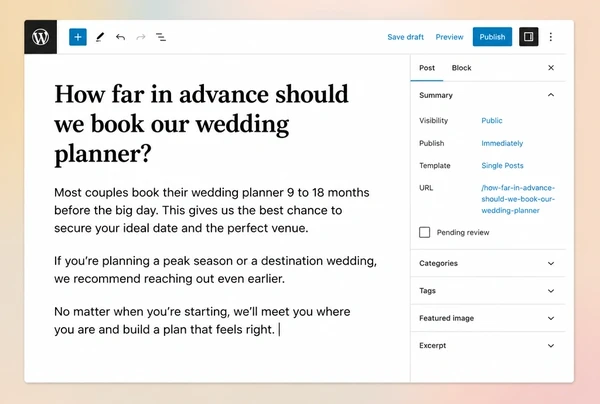The image size is (600, 404).
Task: Expand the Tags panel
Action: [488, 291]
